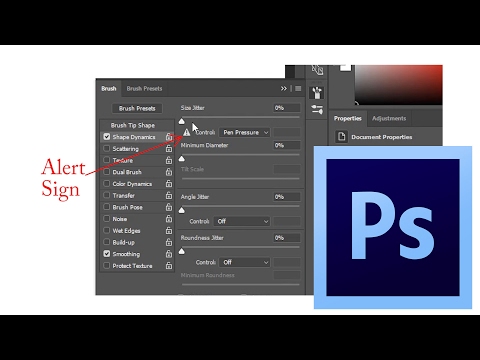Image resolution: width=480 pixels, height=360 pixels.
Task: Open Size Jitter Control Pen Pressure dropdown
Action: click(244, 132)
